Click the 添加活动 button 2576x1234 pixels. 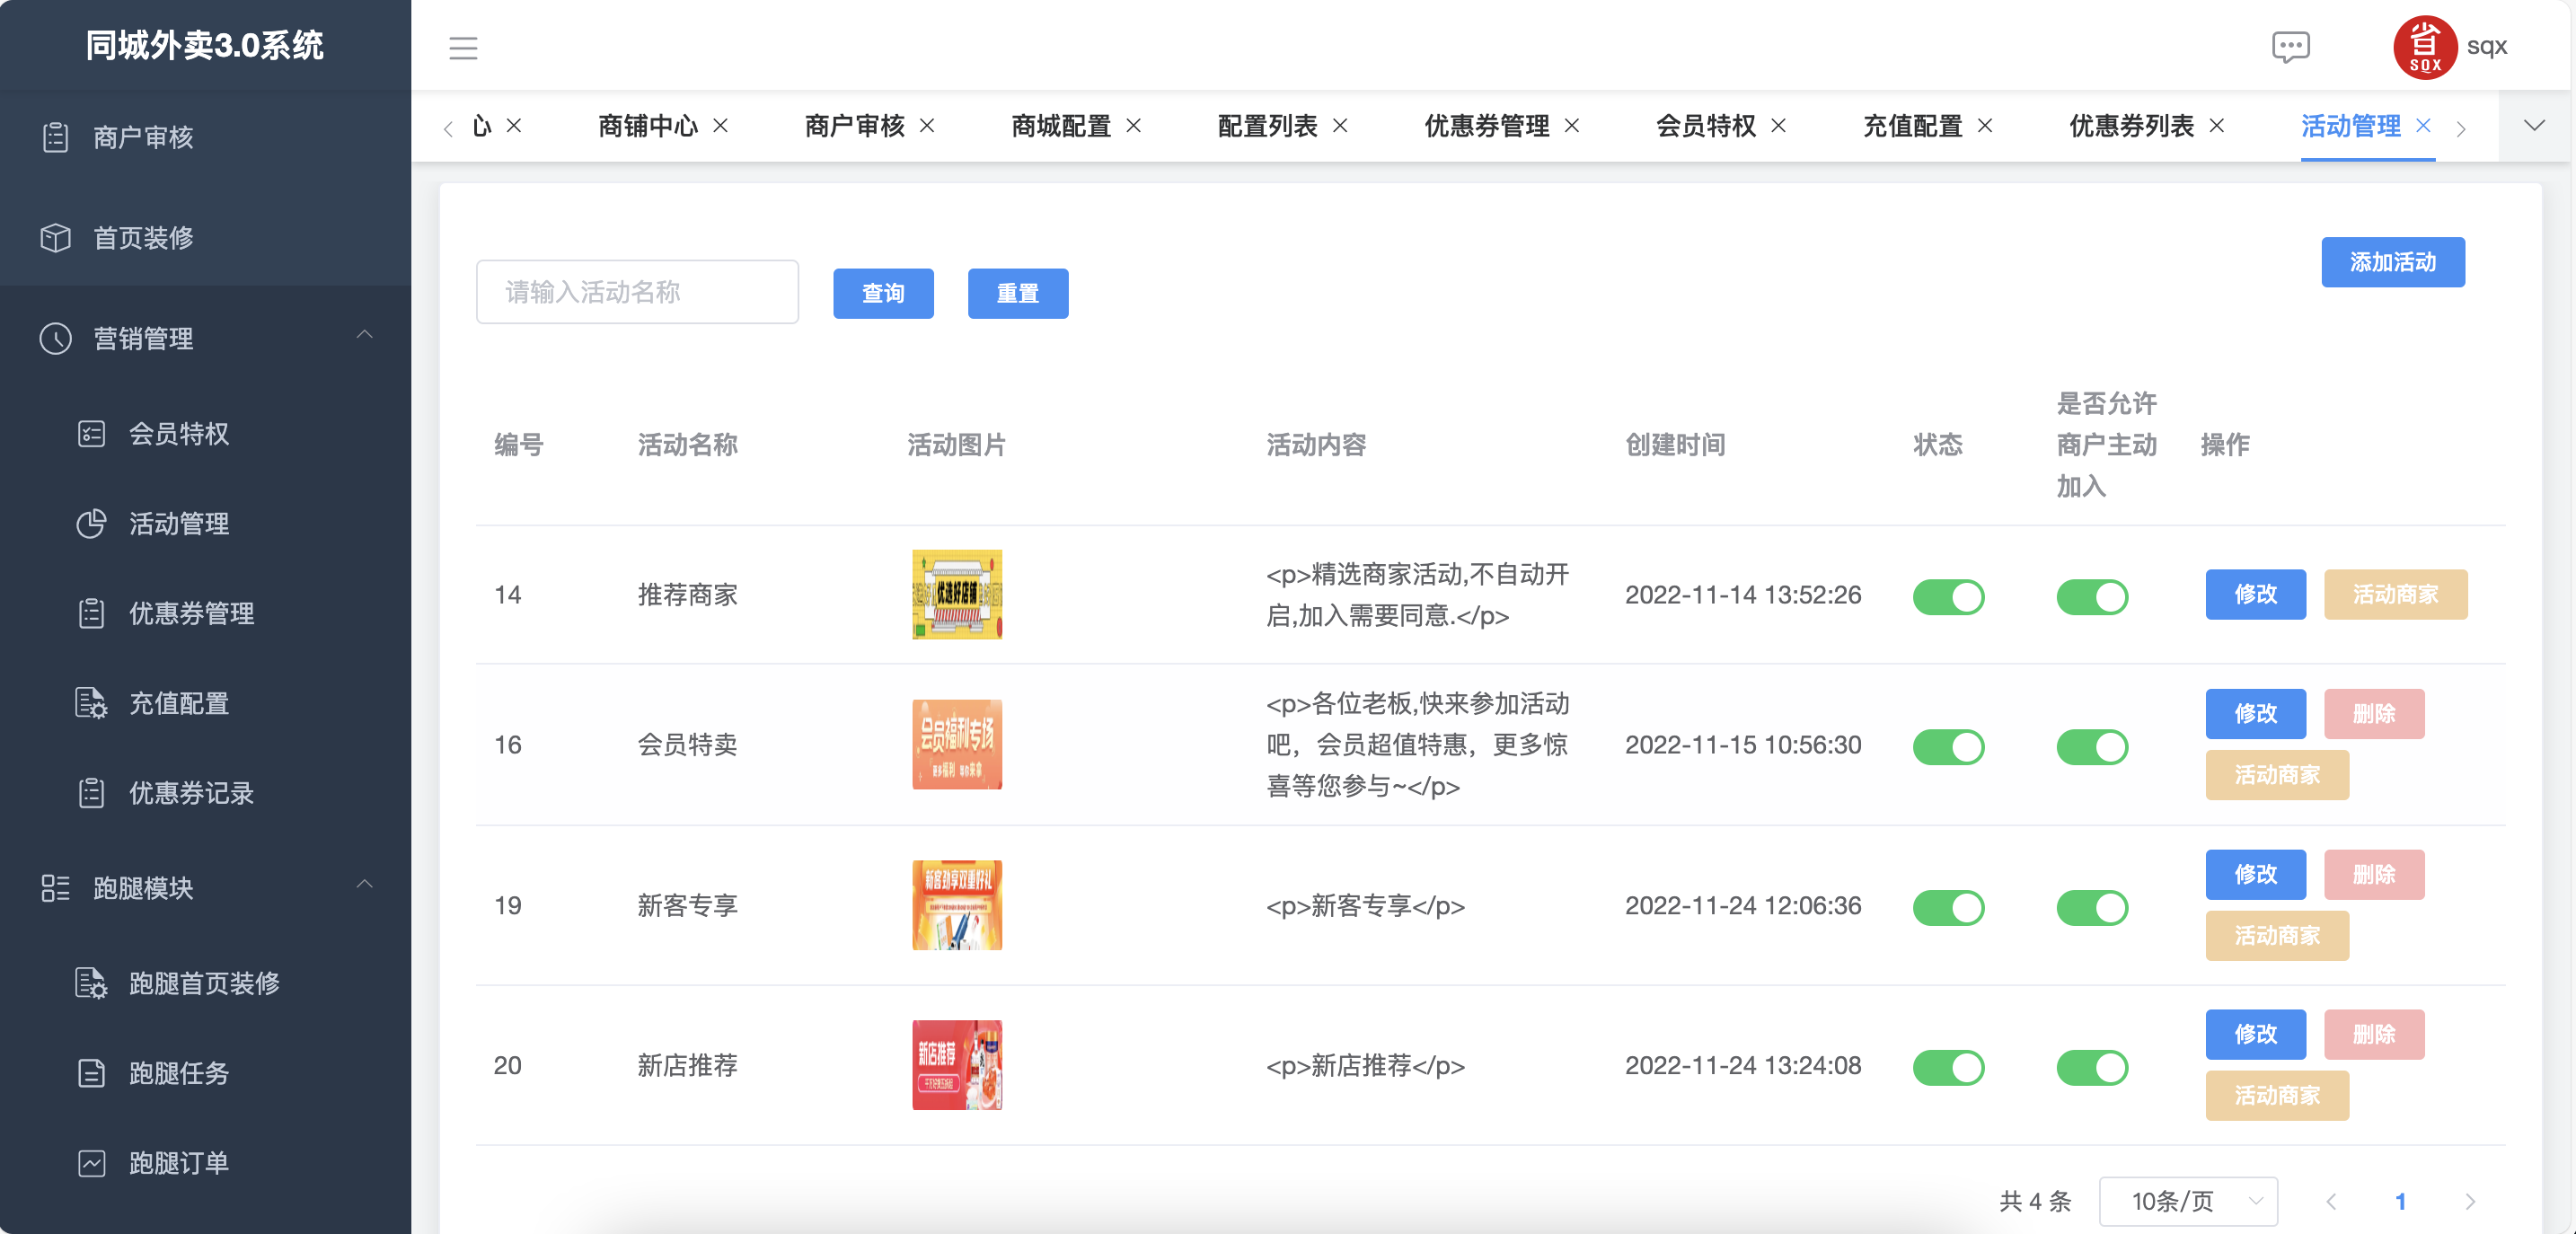tap(2393, 262)
